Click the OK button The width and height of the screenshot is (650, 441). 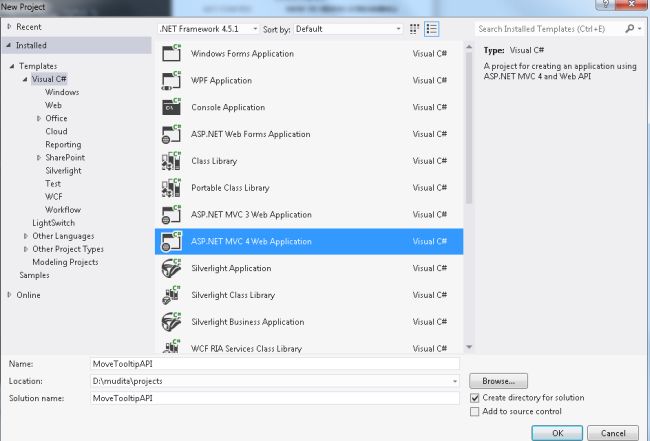coord(557,433)
